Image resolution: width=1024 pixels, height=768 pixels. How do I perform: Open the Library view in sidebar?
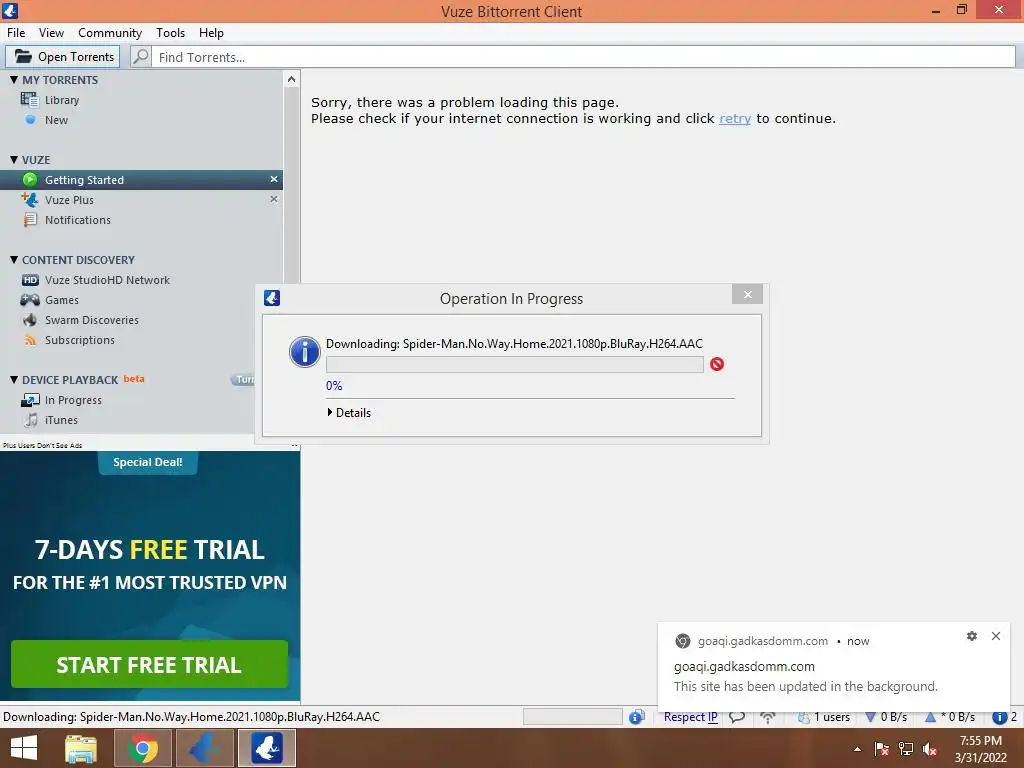[62, 100]
